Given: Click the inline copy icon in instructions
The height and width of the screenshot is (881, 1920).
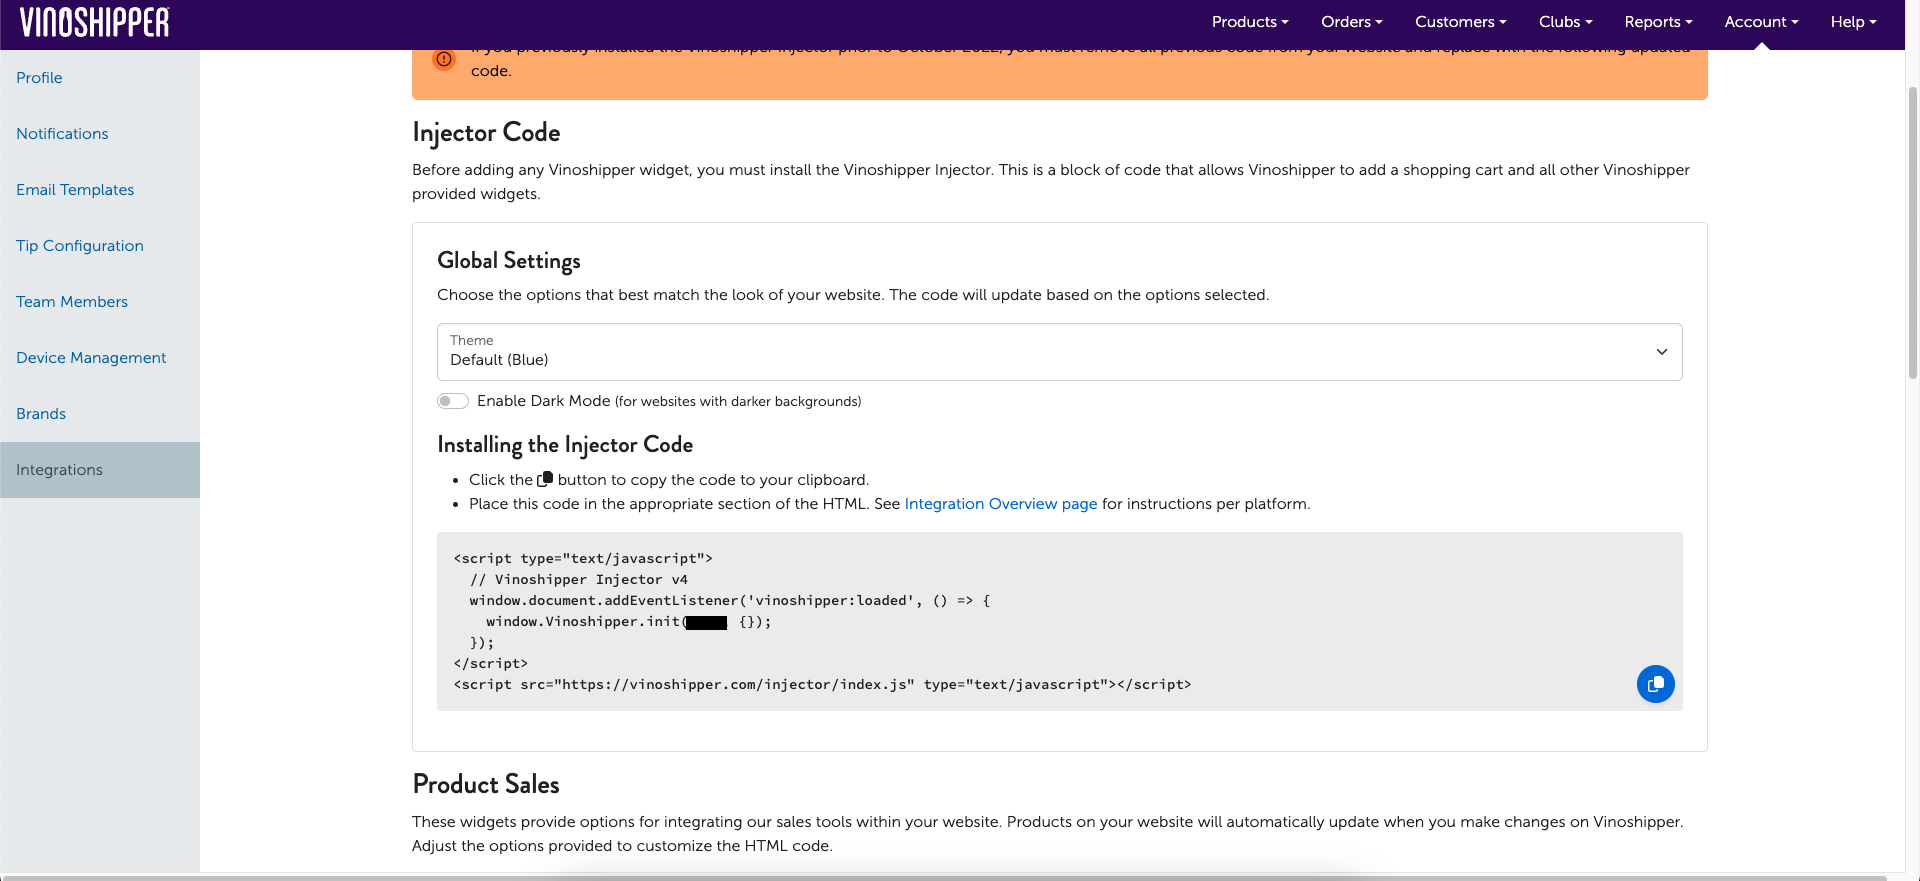Looking at the screenshot, I should 545,479.
